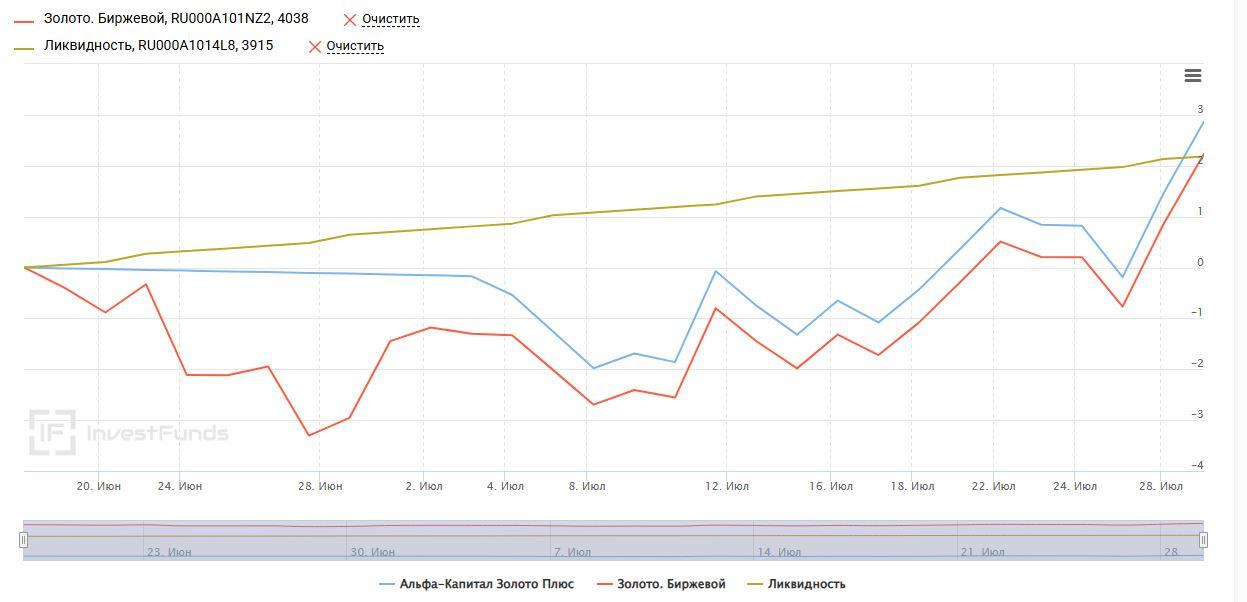This screenshot has width=1247, height=602.
Task: Clear the Золото. Биржевой series via Очистить
Action: pyautogui.click(x=391, y=19)
